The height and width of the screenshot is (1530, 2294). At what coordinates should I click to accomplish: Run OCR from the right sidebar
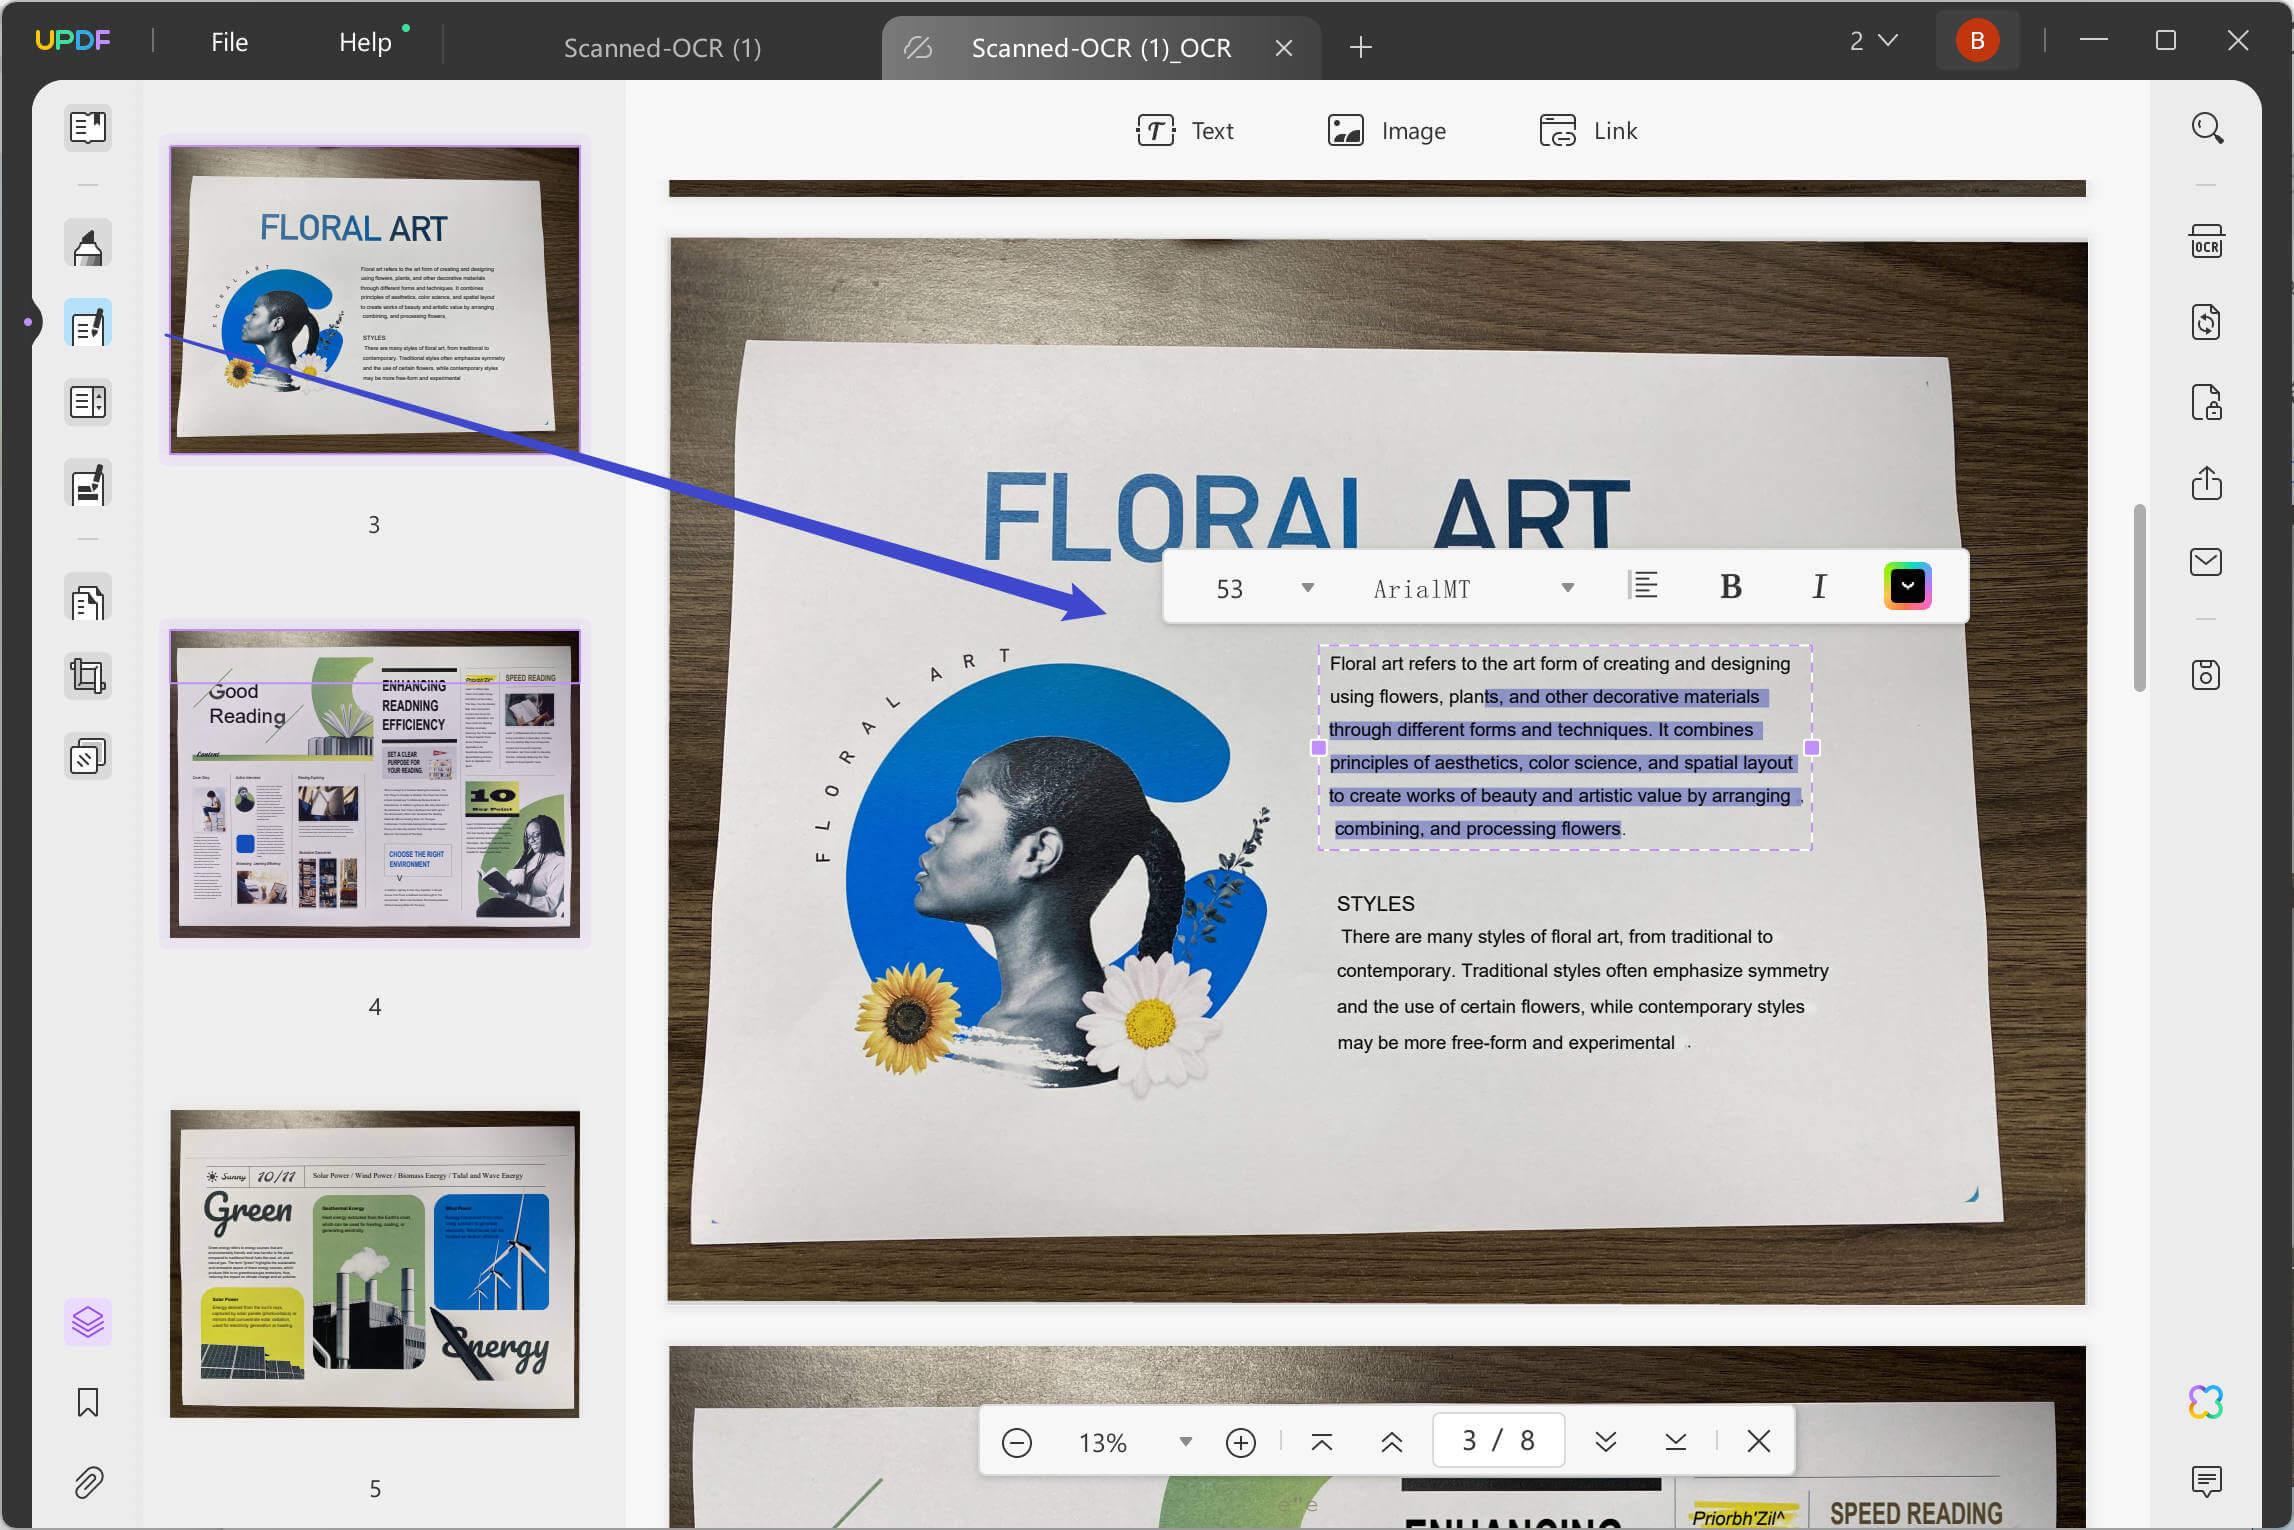(x=2206, y=240)
